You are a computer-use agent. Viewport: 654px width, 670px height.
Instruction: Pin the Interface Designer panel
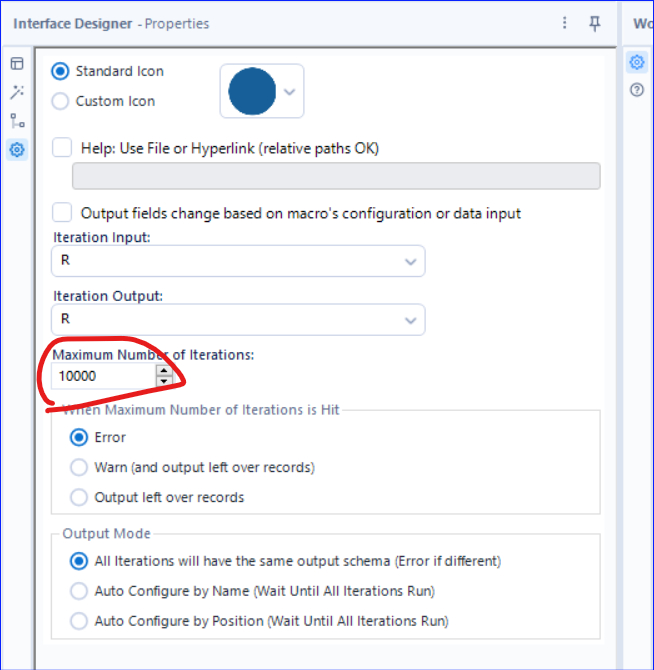[595, 24]
